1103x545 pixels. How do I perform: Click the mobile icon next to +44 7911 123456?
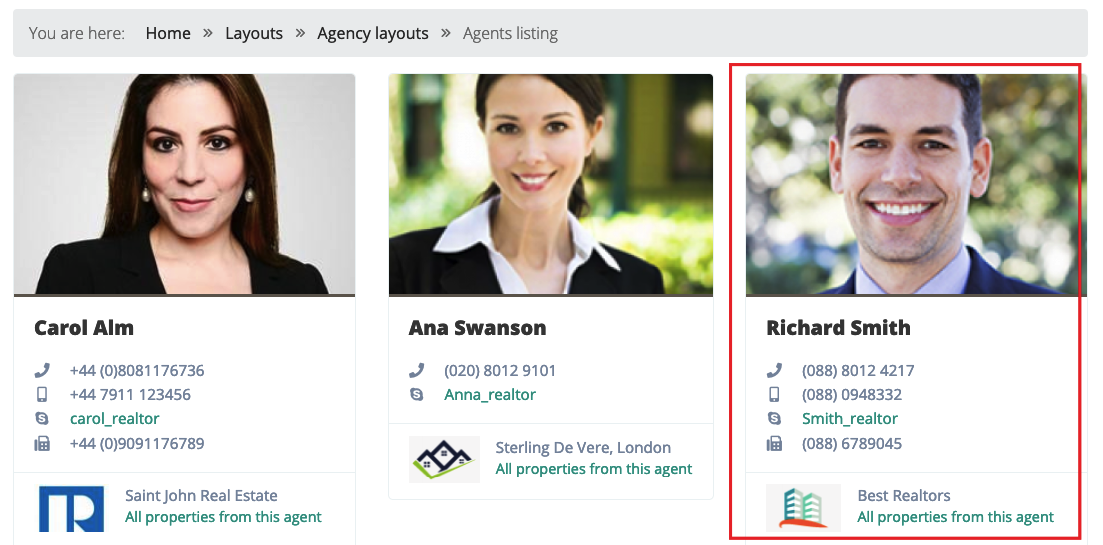coord(42,395)
